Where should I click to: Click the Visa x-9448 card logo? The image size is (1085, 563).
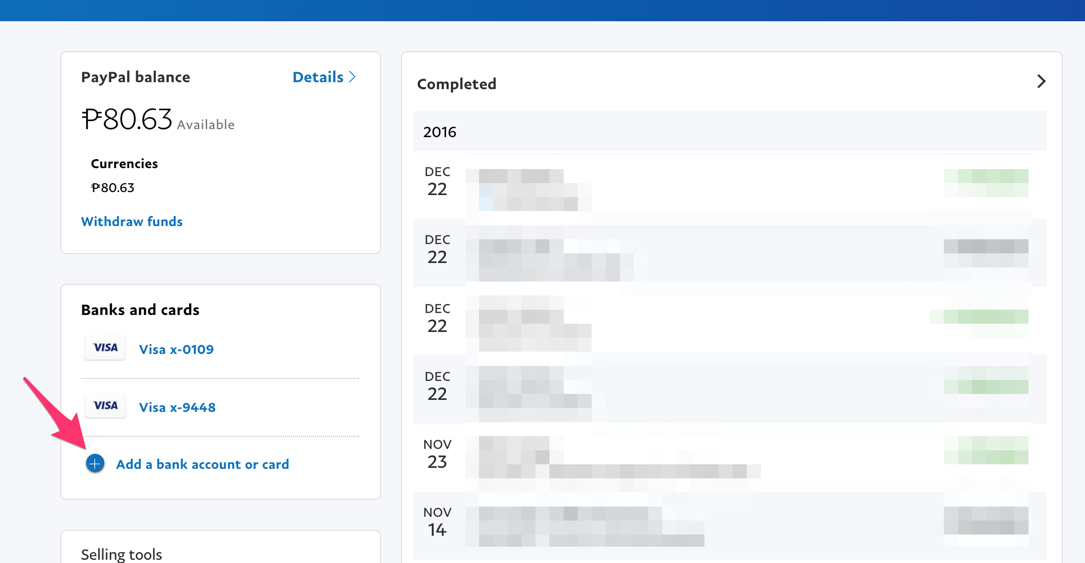coord(105,406)
